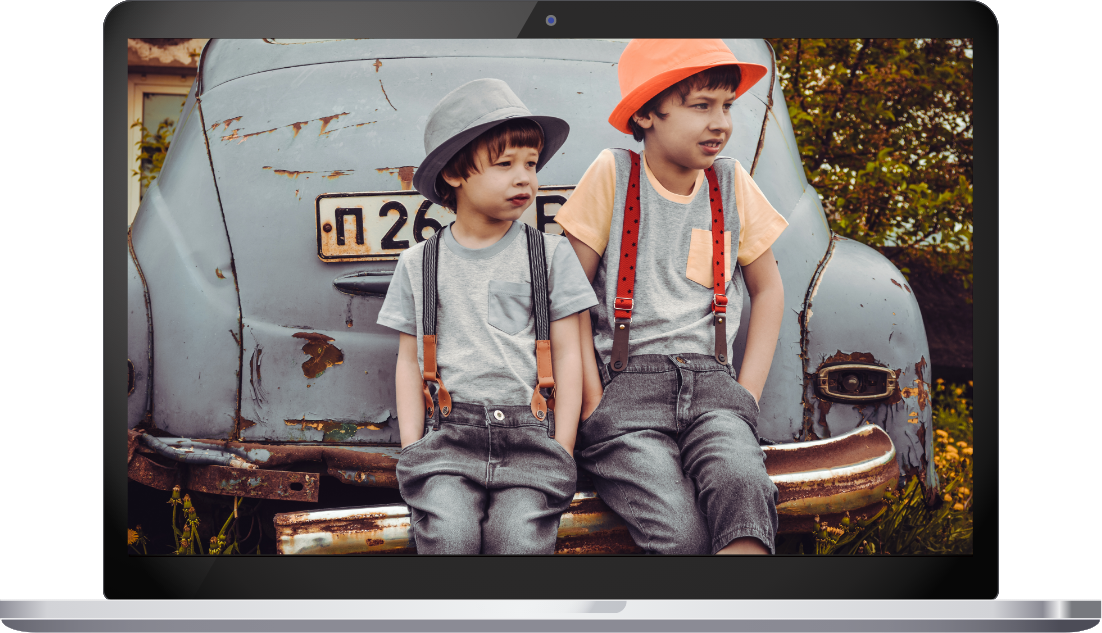Click the gray chest pocket on the smaller boy
This screenshot has width=1102, height=633.
click(x=510, y=307)
